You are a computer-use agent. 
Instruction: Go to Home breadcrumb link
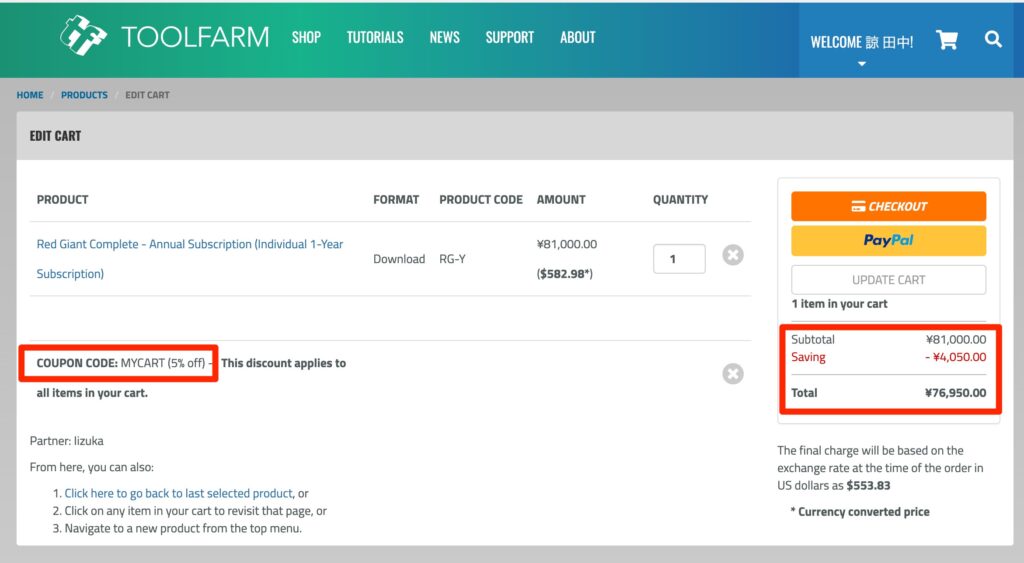tap(30, 95)
